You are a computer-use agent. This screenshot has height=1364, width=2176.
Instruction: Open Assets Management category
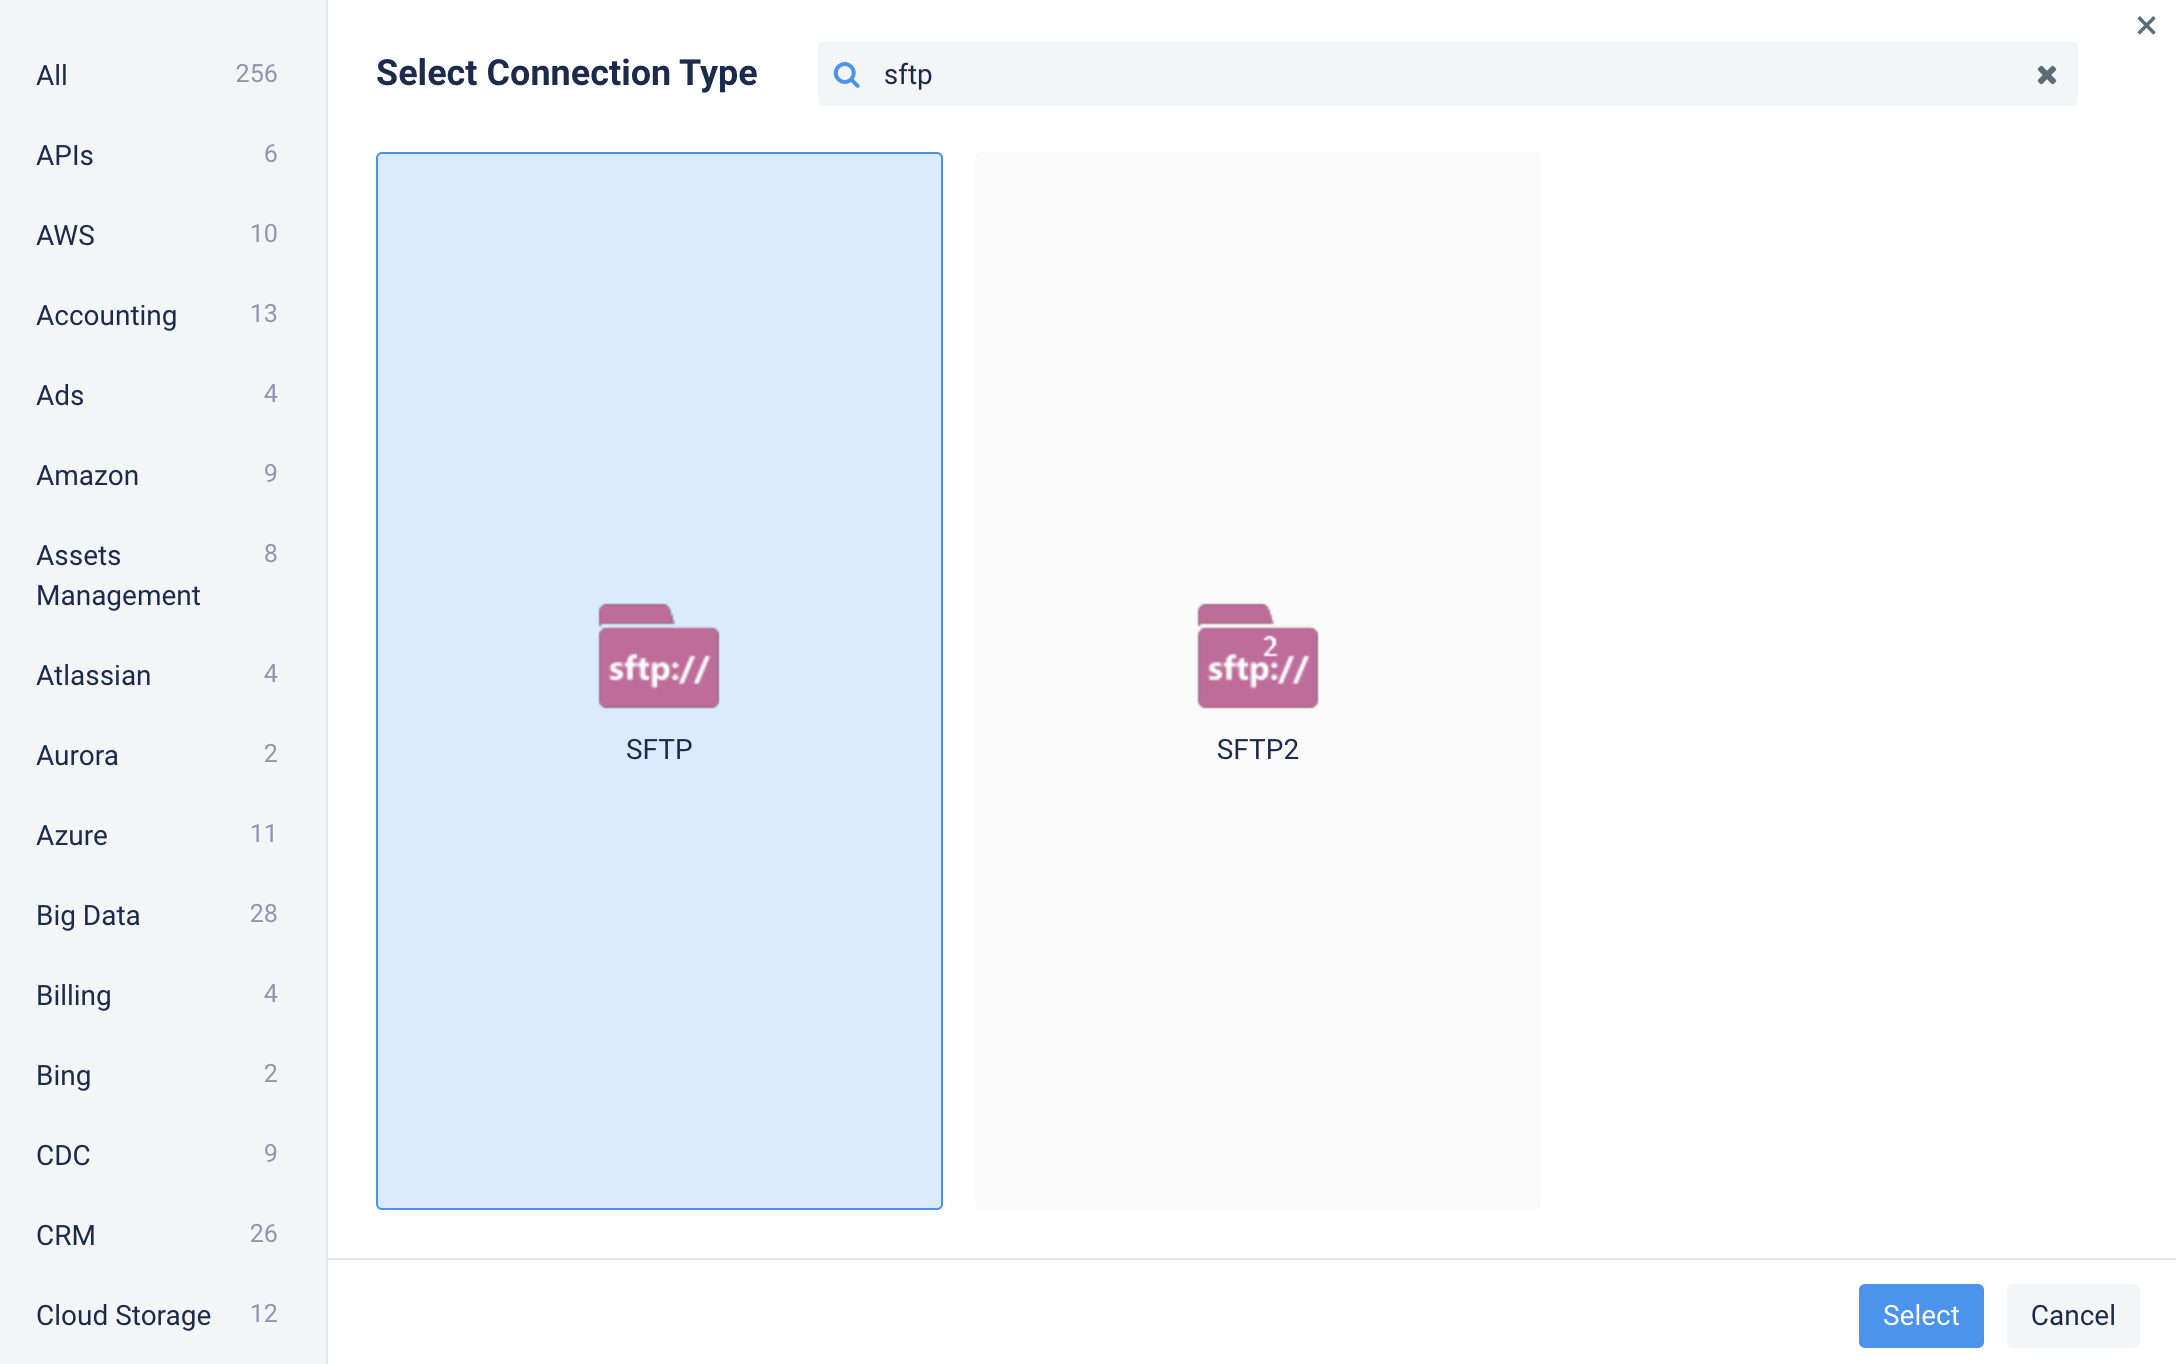(118, 575)
